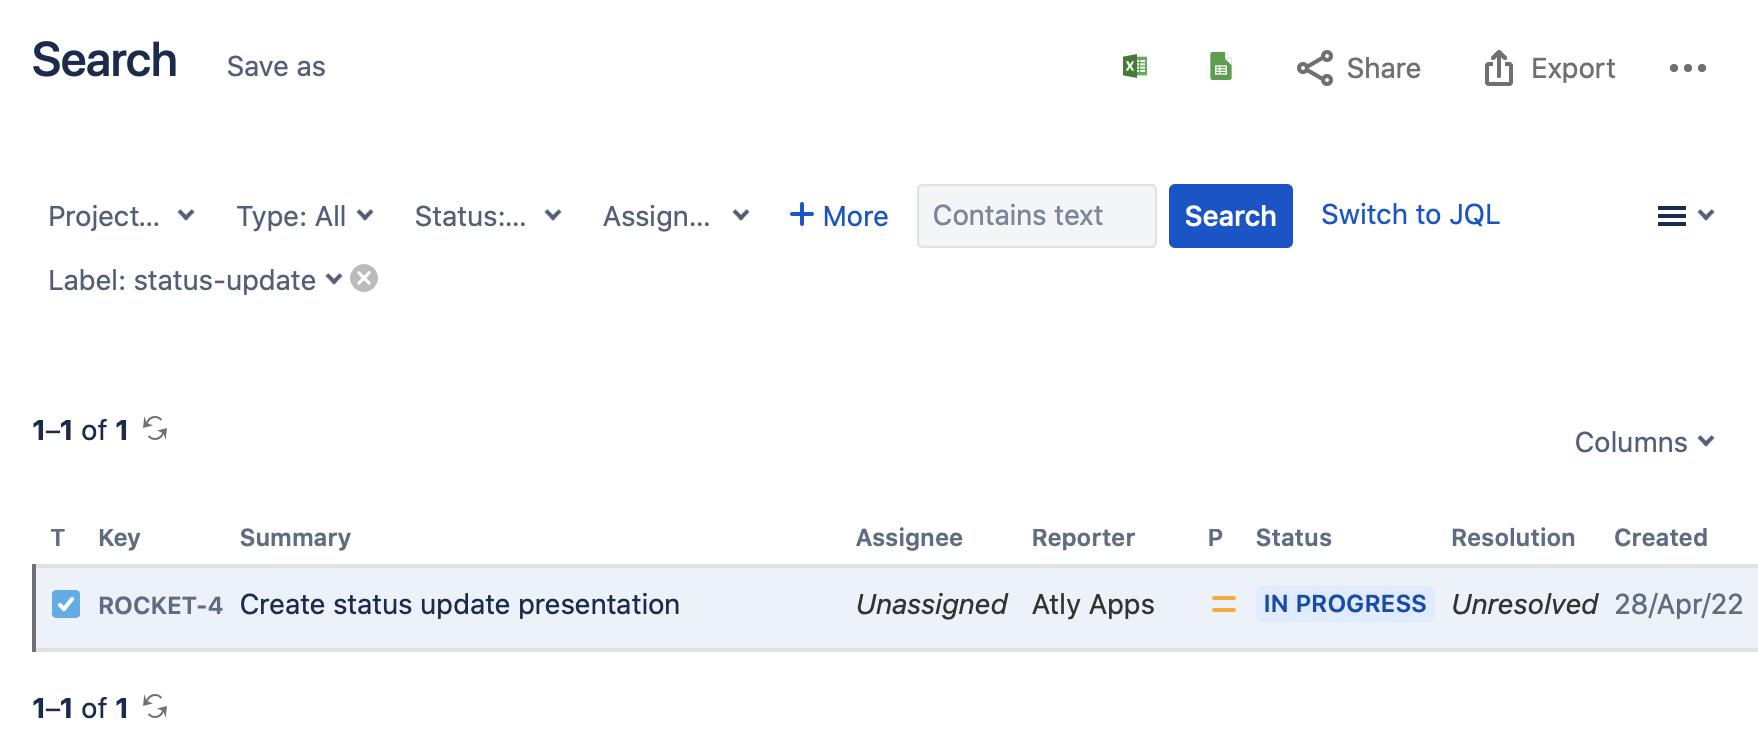
Task: Sort by the T type column
Action: point(58,538)
